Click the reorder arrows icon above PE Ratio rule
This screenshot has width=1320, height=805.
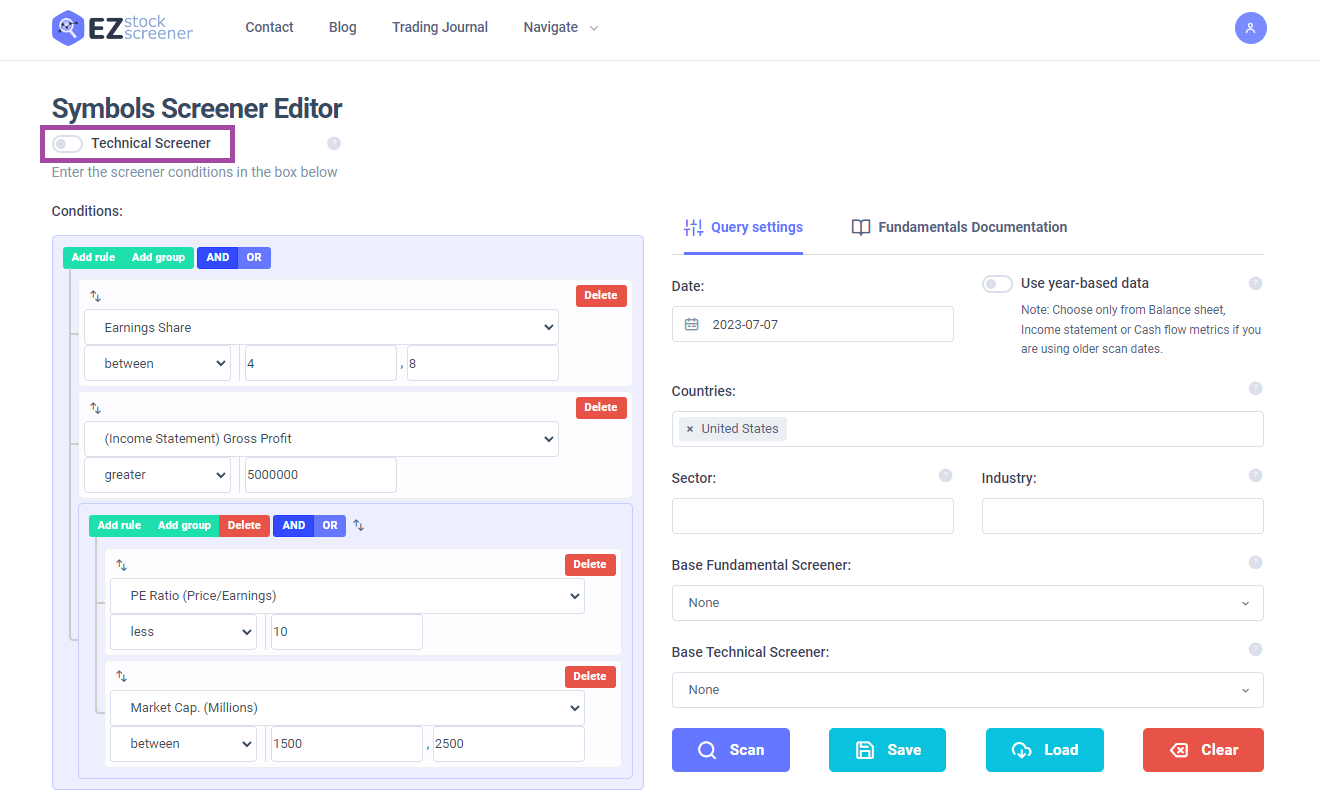(x=122, y=565)
